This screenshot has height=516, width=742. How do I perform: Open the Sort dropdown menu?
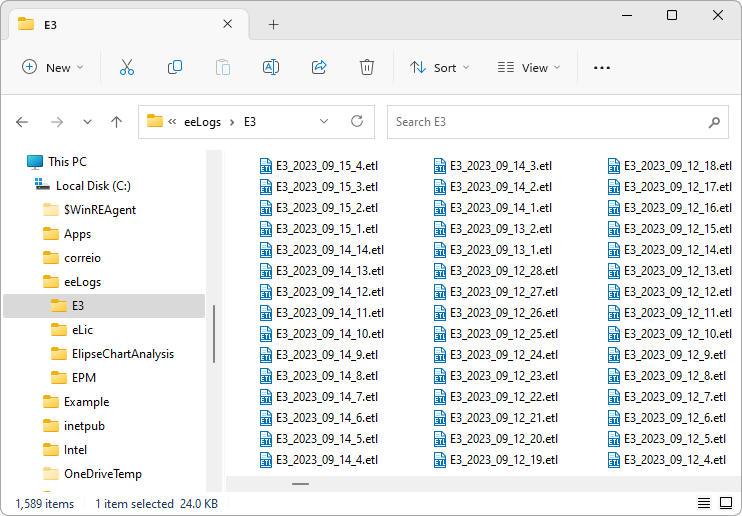[433, 67]
